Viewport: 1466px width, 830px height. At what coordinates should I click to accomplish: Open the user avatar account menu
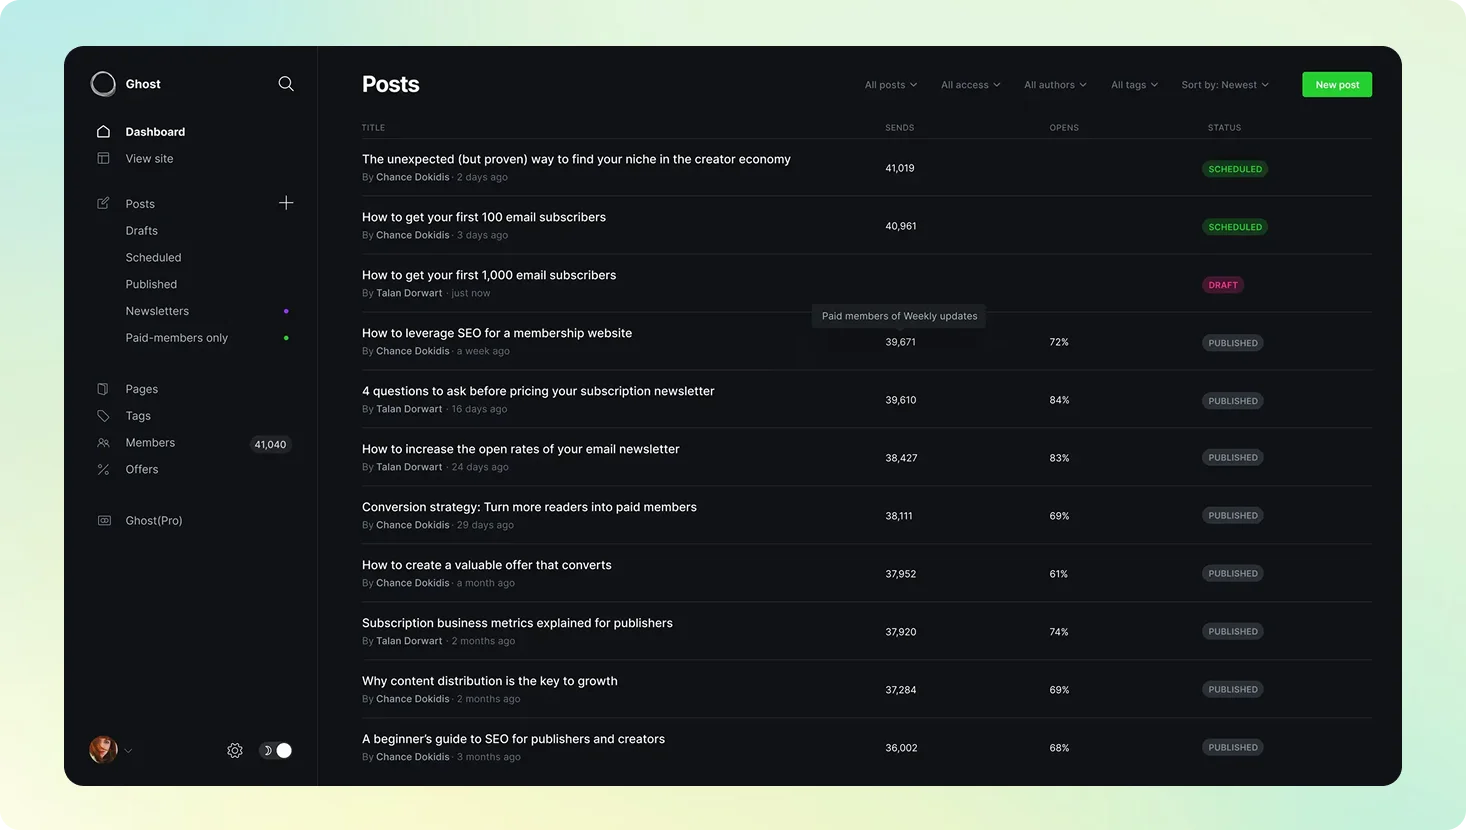click(x=104, y=750)
